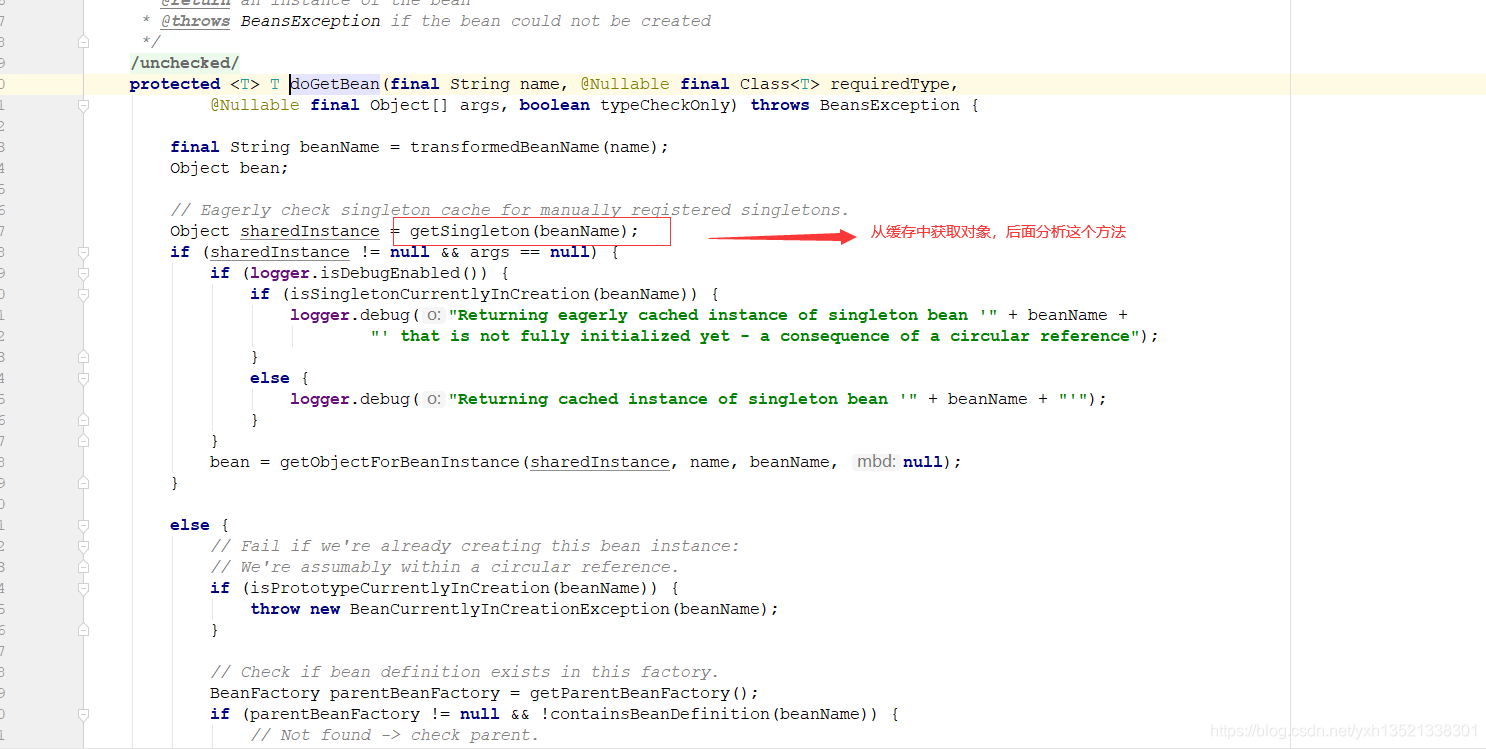Click the transformedBeanName call

[x=505, y=147]
